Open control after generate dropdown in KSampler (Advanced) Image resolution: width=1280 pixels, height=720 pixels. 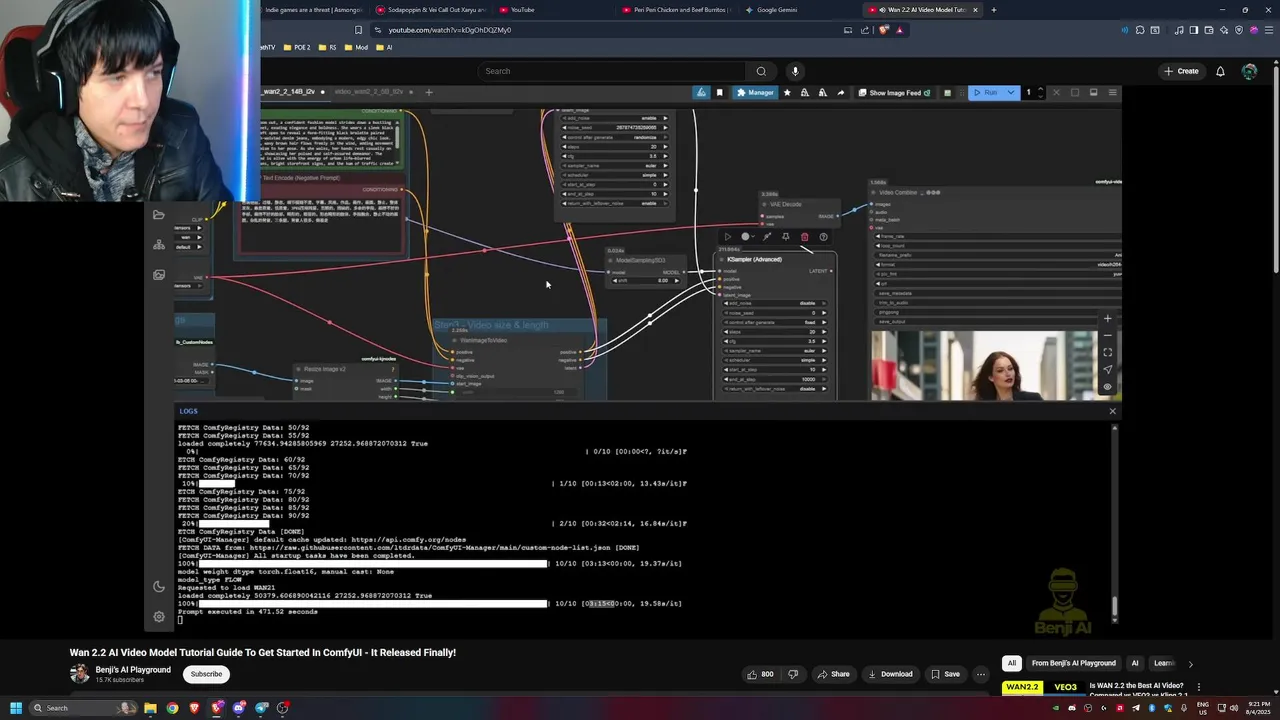776,322
